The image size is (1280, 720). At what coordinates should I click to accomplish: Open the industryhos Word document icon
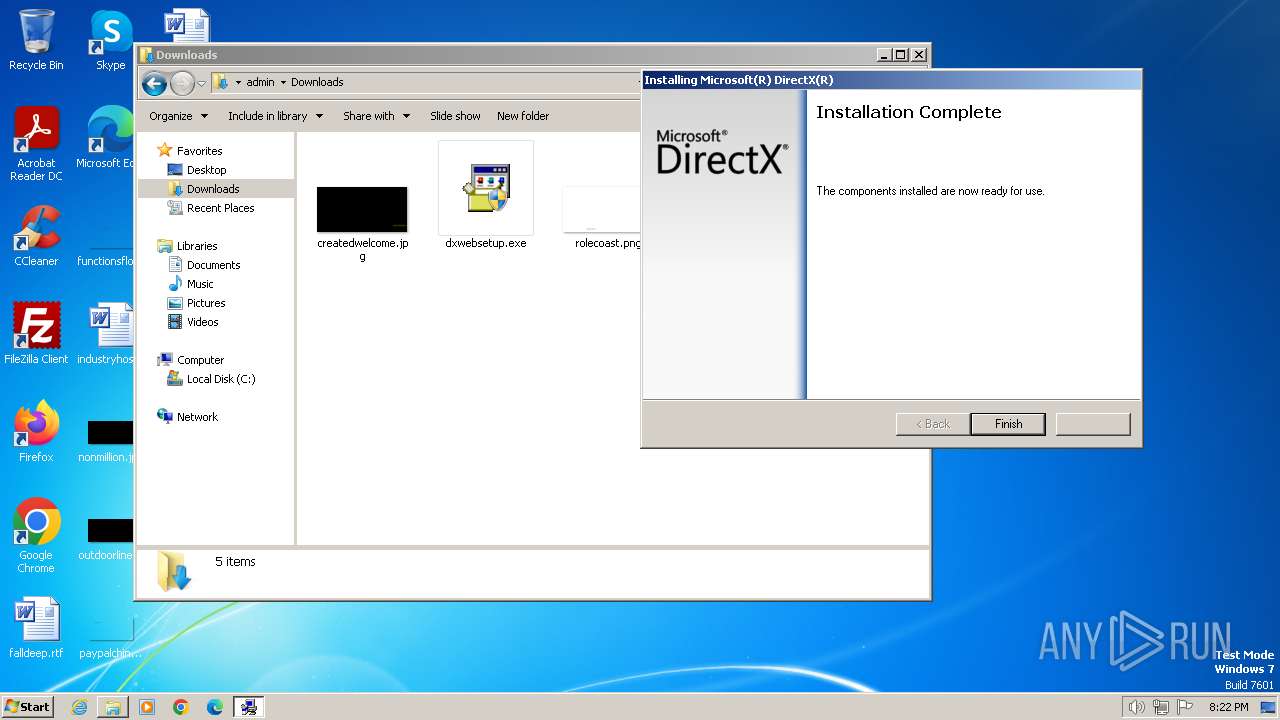click(106, 333)
